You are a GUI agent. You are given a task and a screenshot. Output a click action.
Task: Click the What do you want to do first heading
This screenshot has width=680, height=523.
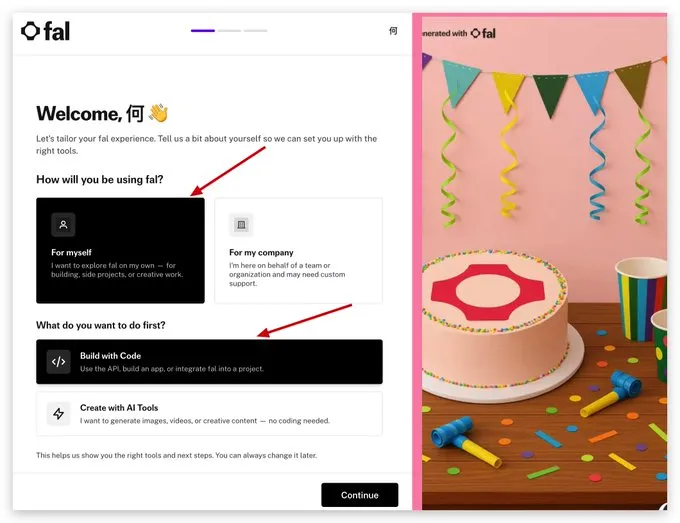tap(101, 325)
